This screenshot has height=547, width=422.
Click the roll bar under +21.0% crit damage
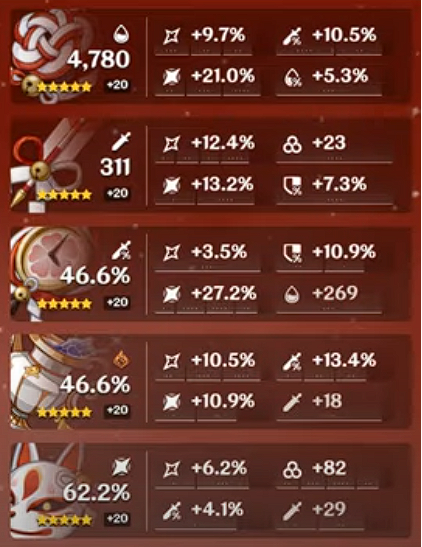click(207, 91)
